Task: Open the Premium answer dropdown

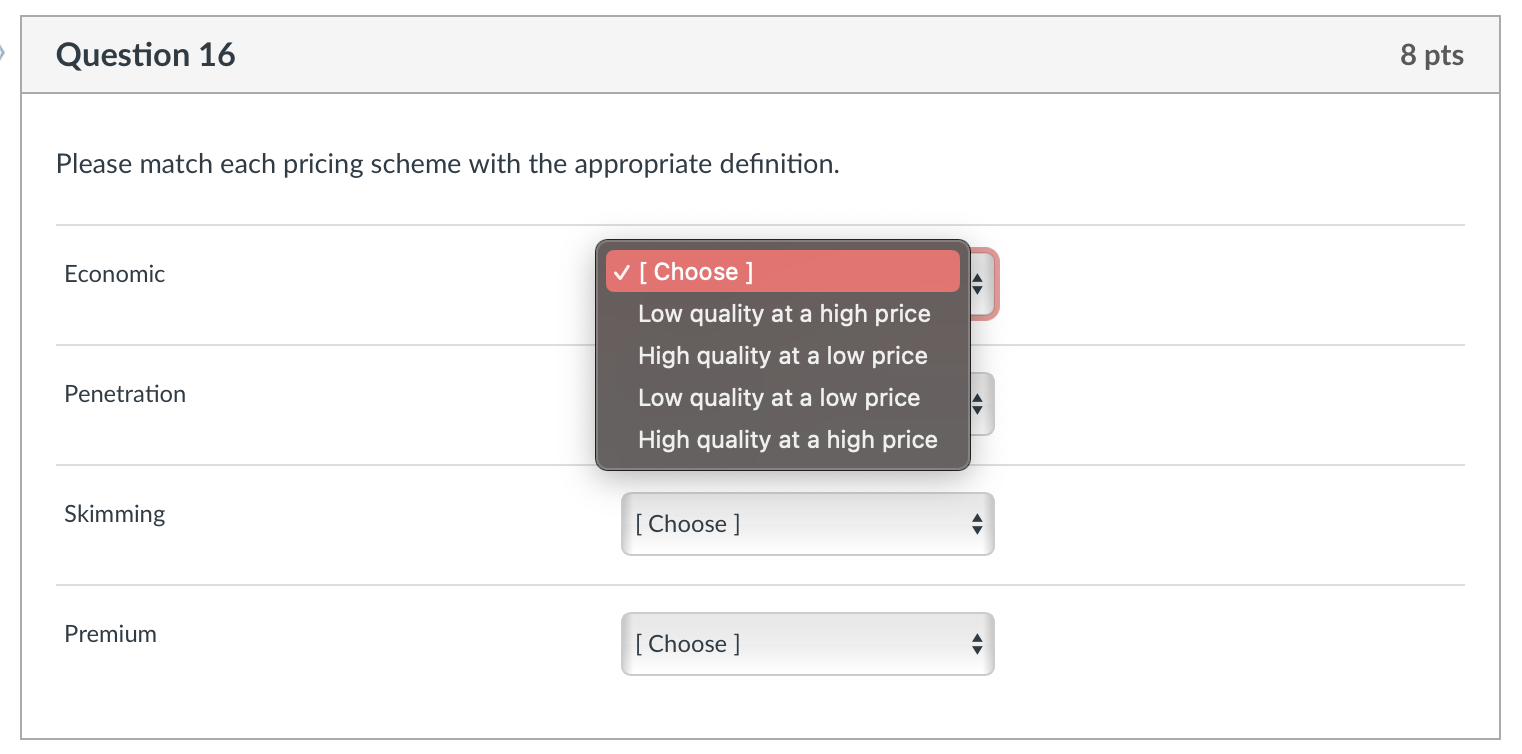Action: (807, 644)
